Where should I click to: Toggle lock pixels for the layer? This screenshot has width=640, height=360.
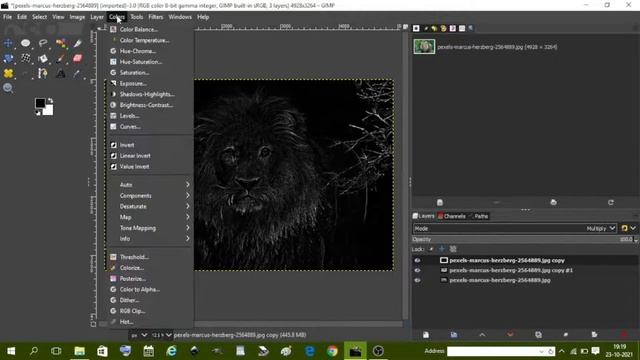431,249
